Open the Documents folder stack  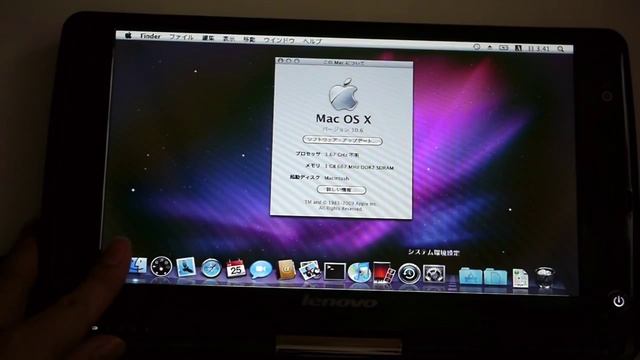pos(495,277)
